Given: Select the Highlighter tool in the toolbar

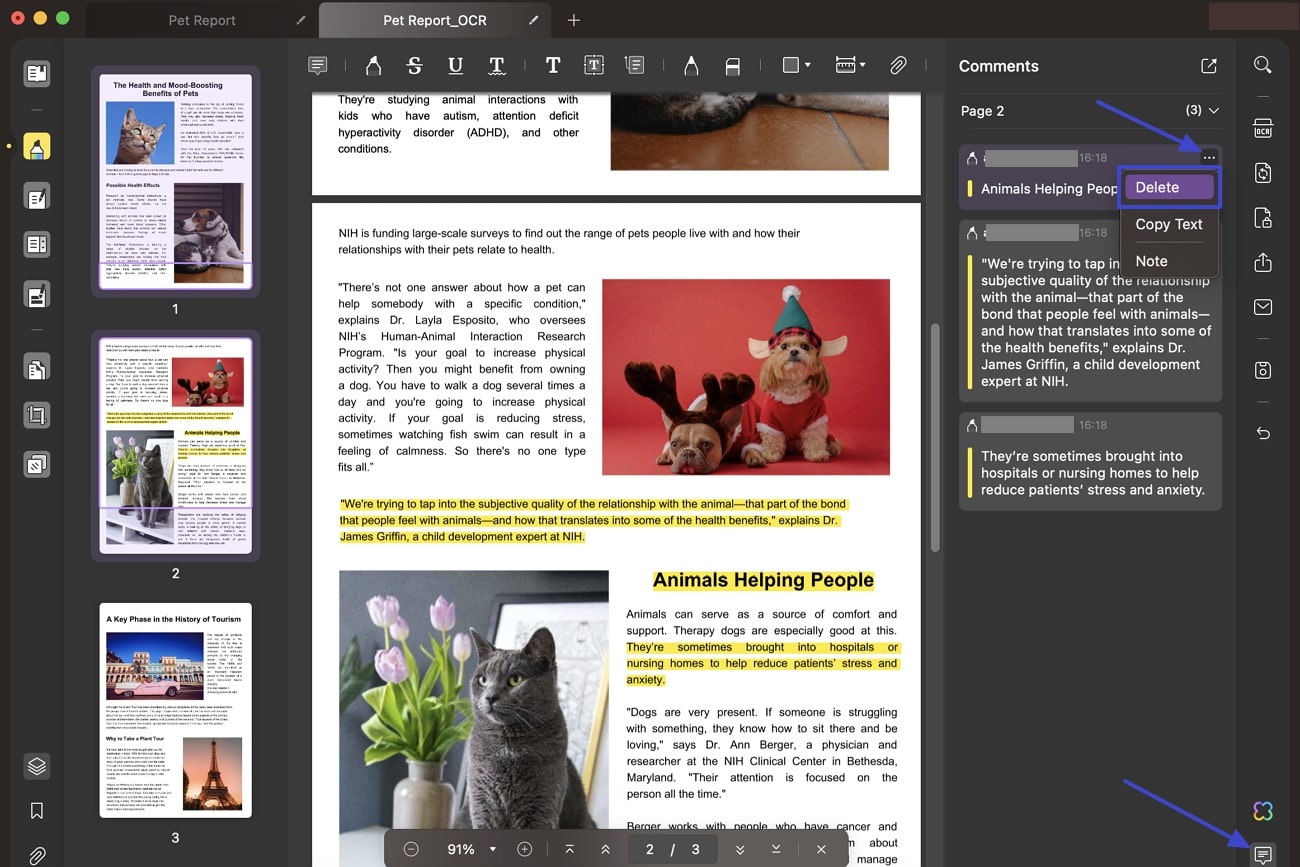Looking at the screenshot, I should (373, 65).
